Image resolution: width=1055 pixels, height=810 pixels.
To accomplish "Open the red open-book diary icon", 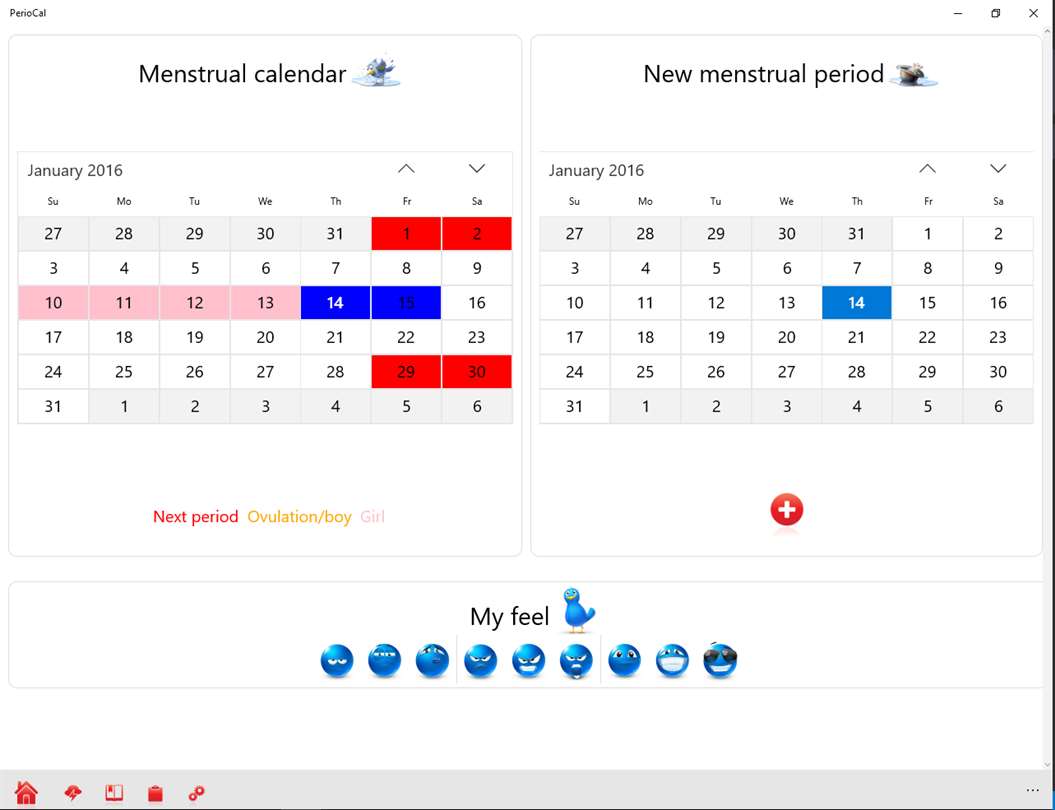I will [114, 793].
